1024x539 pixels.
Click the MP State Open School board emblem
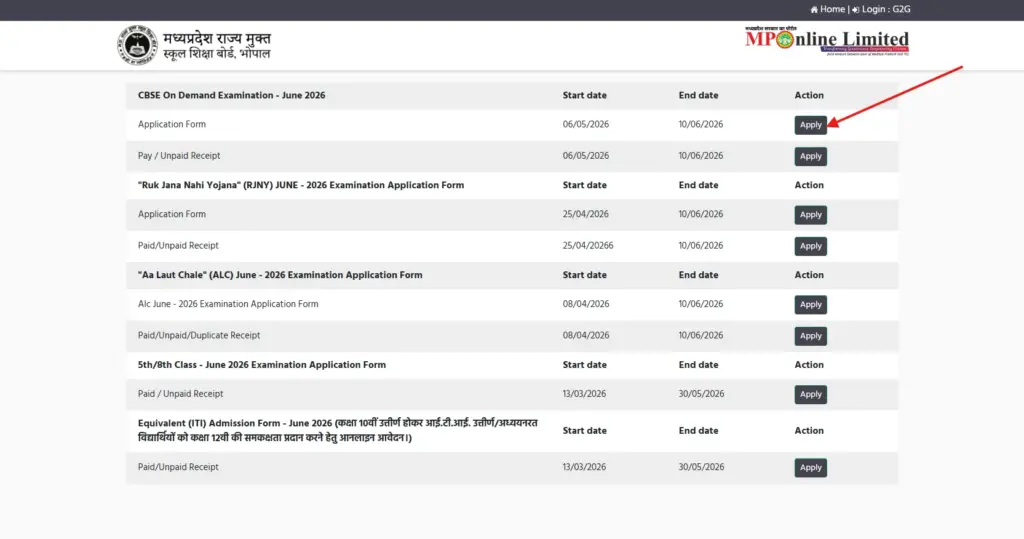[137, 45]
